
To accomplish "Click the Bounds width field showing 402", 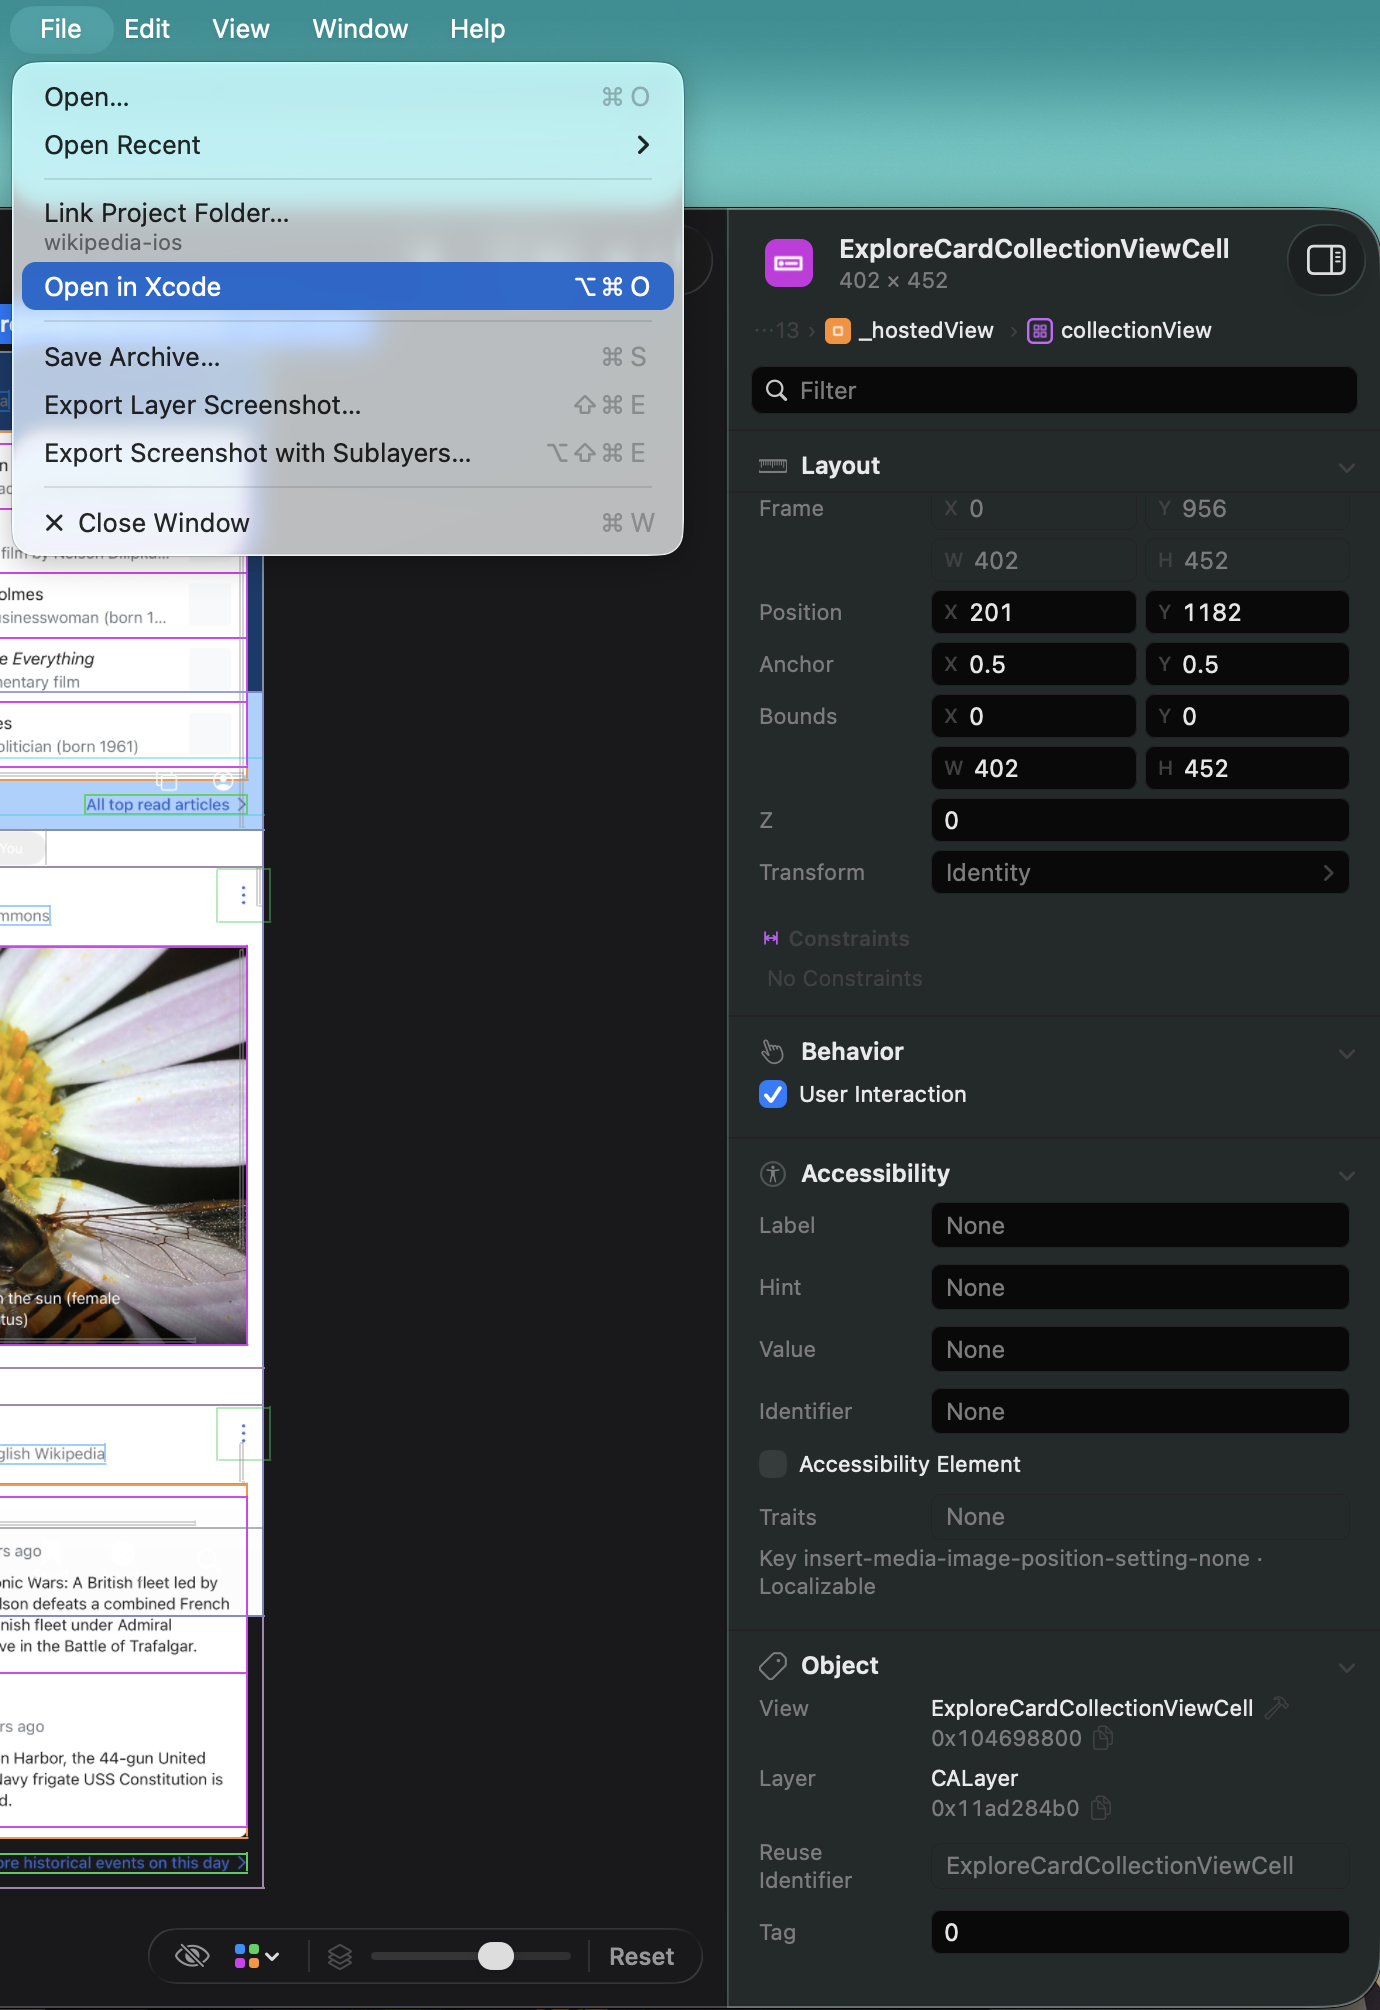I will click(x=1034, y=768).
